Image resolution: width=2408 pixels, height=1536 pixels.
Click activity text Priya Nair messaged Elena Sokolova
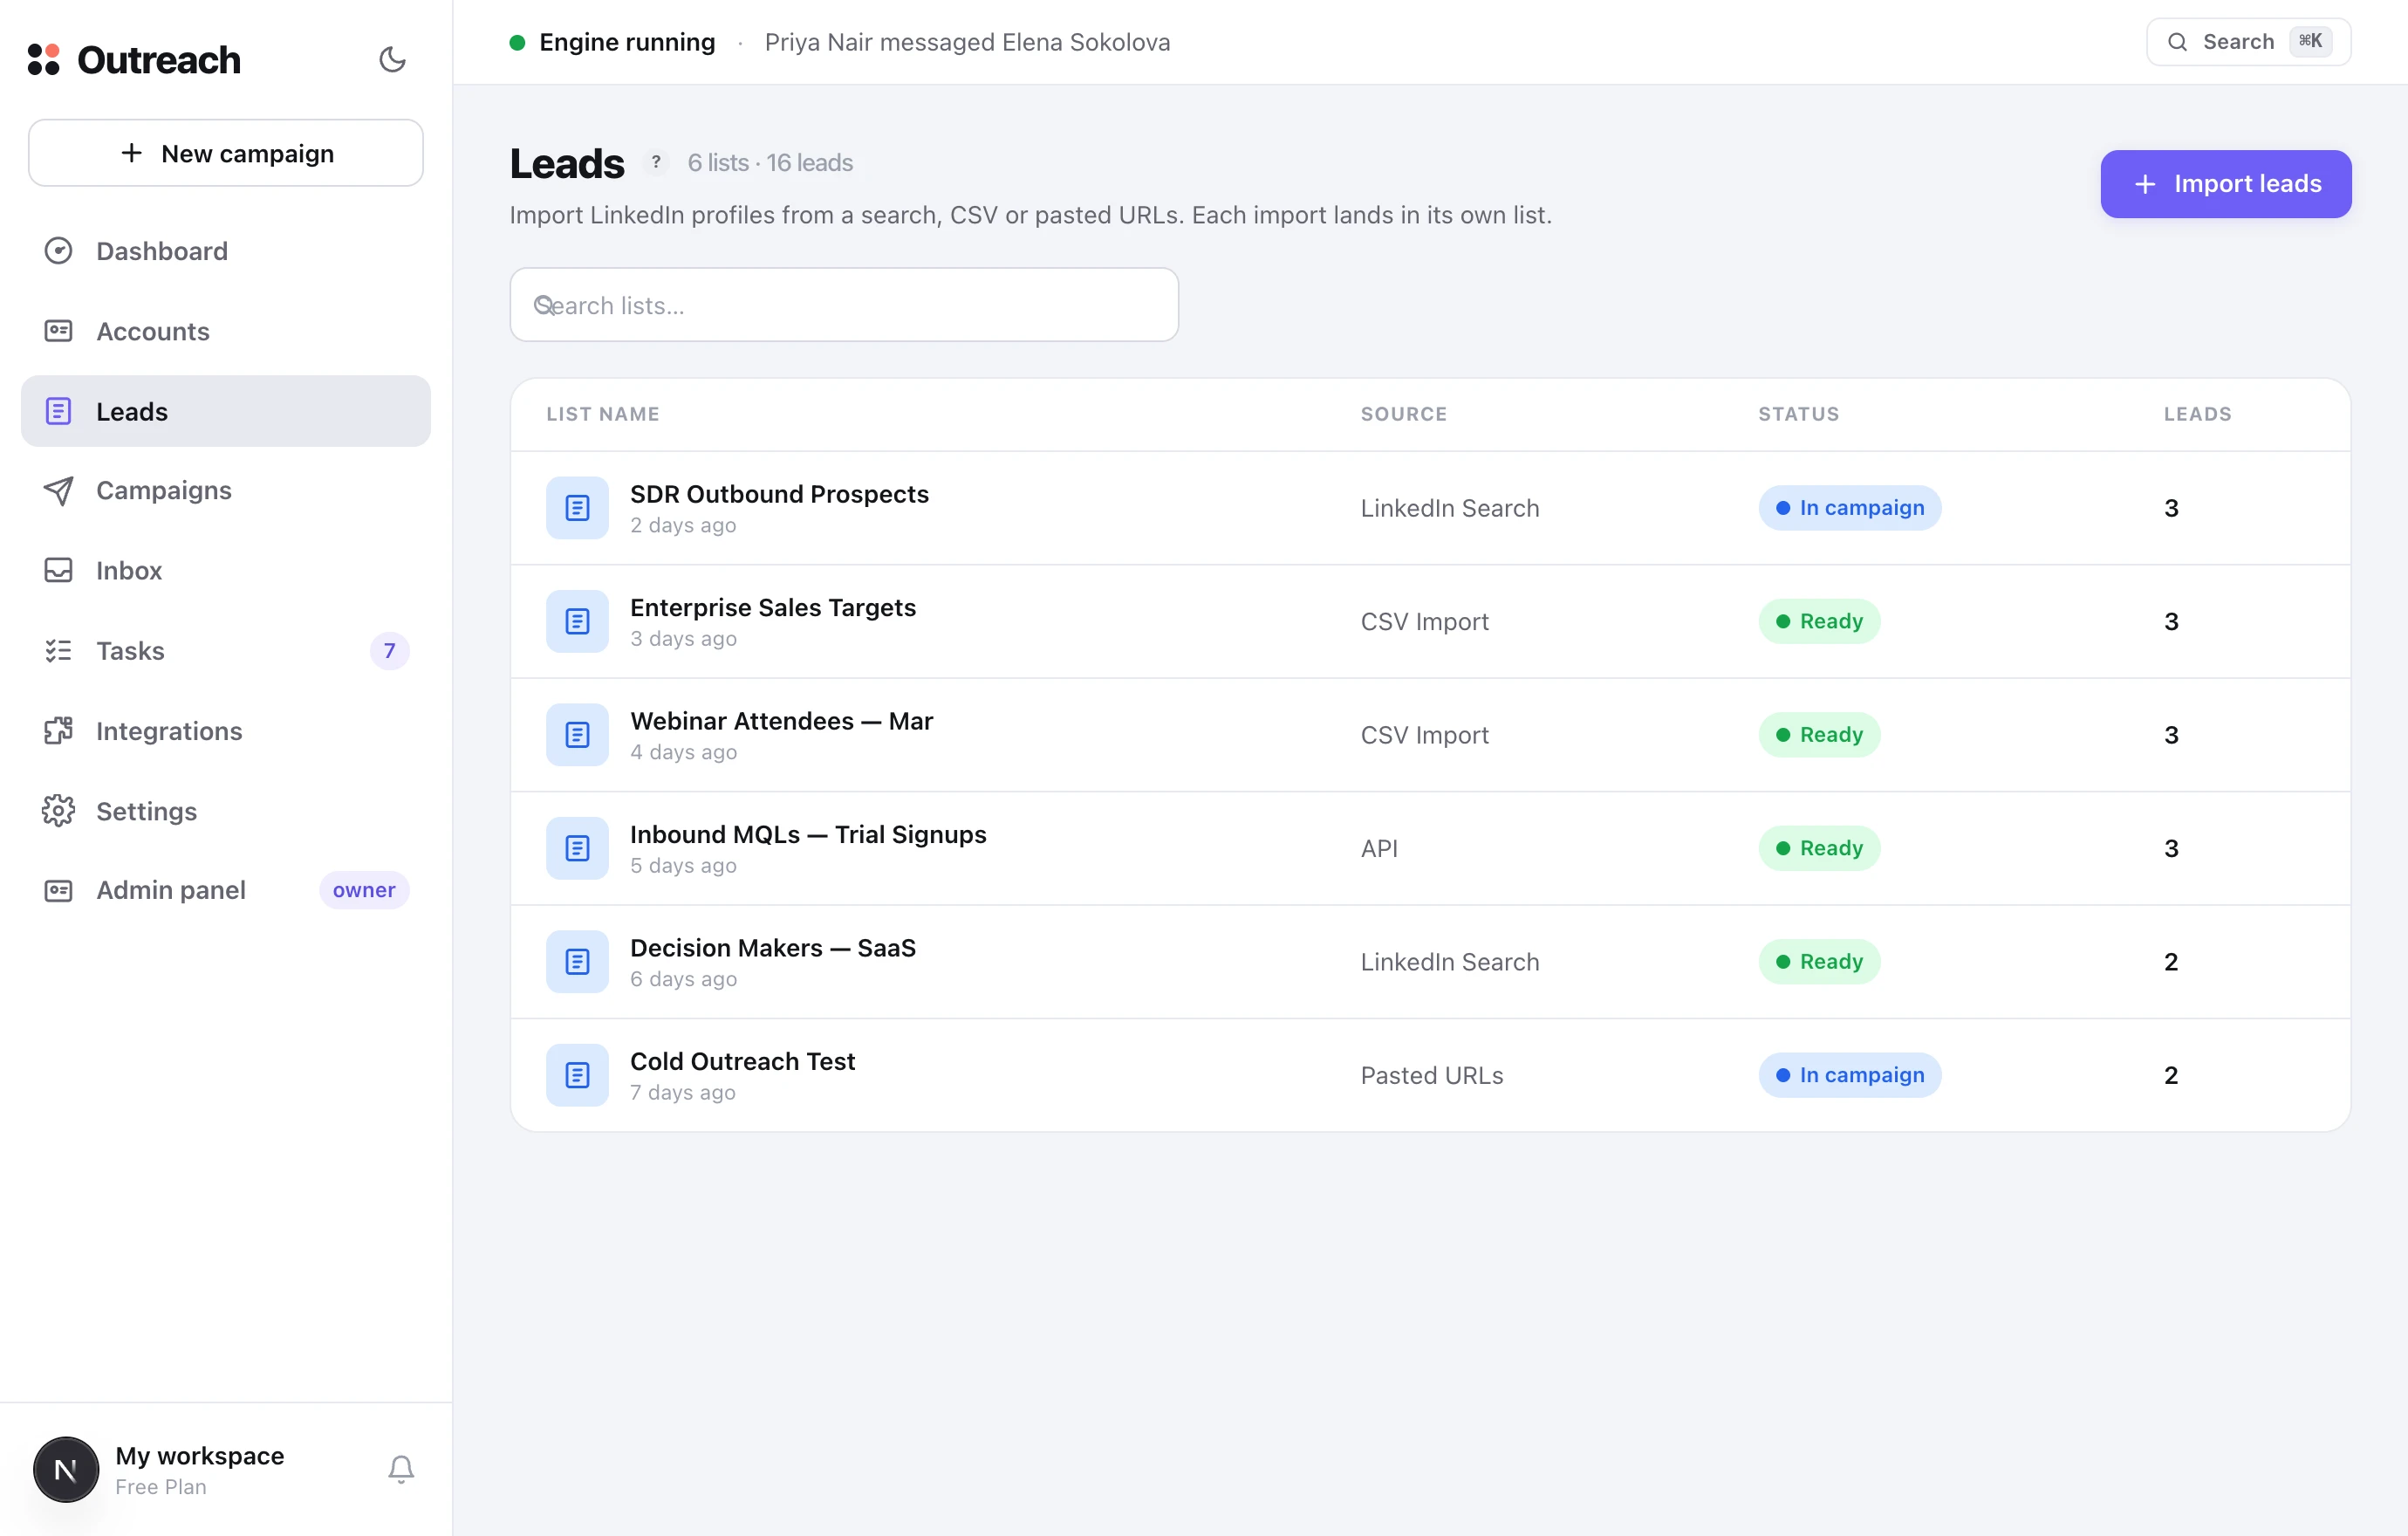click(967, 42)
